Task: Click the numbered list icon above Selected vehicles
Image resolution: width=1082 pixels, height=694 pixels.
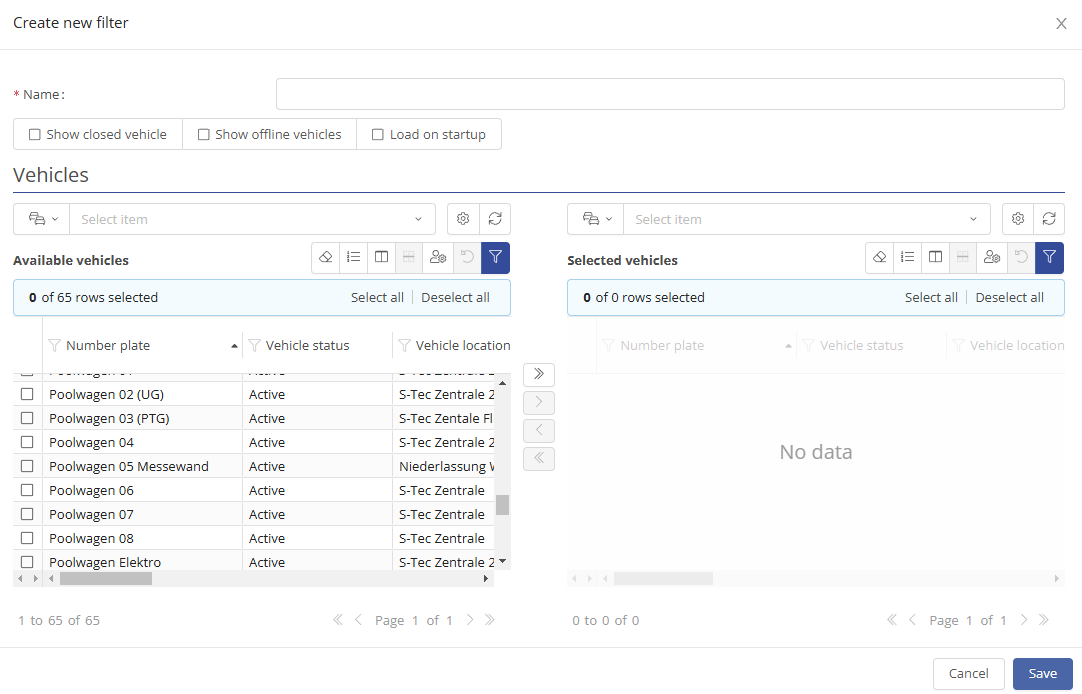Action: click(x=907, y=257)
